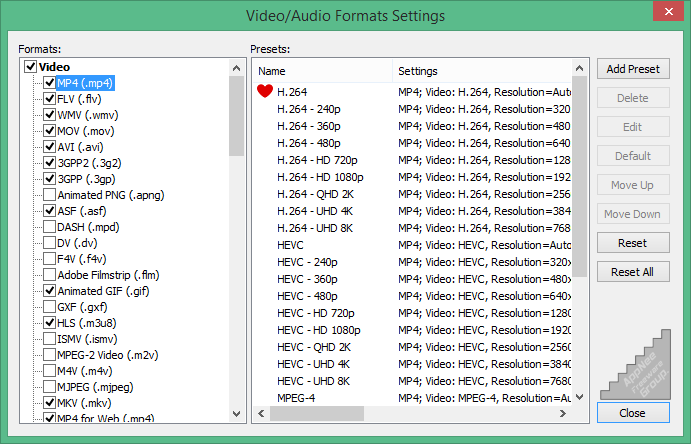Viewport: 691px width, 444px height.
Task: Click the red heart icon beside H.264
Action: pos(265,91)
